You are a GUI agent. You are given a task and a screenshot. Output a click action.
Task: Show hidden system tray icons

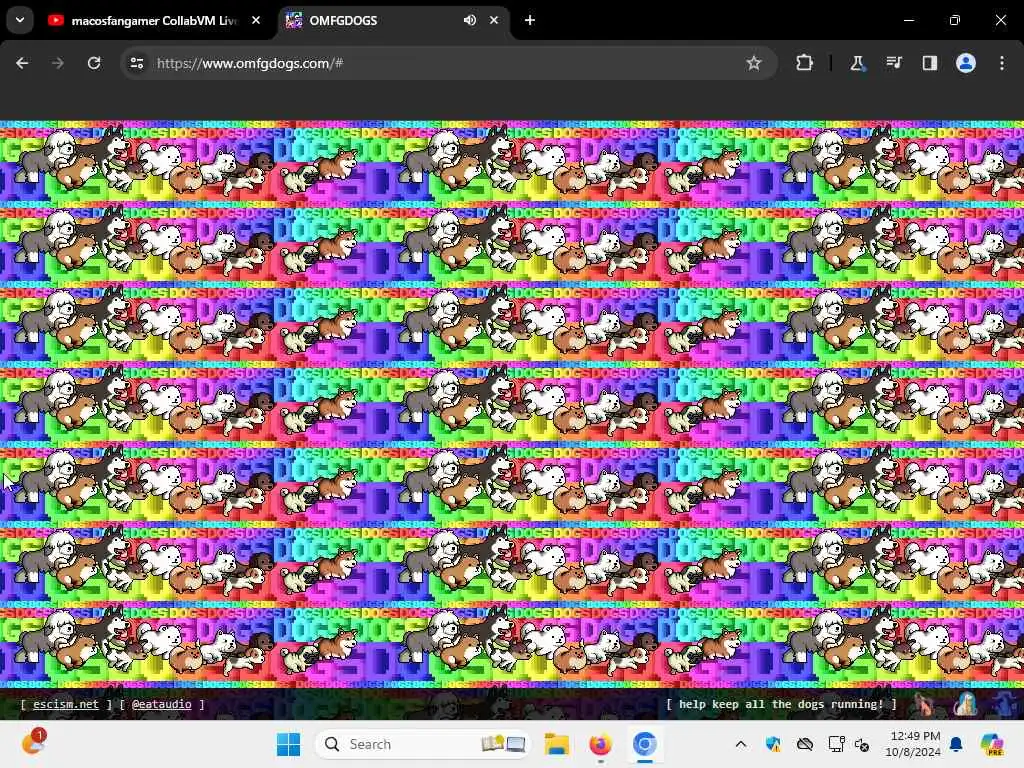click(x=741, y=744)
